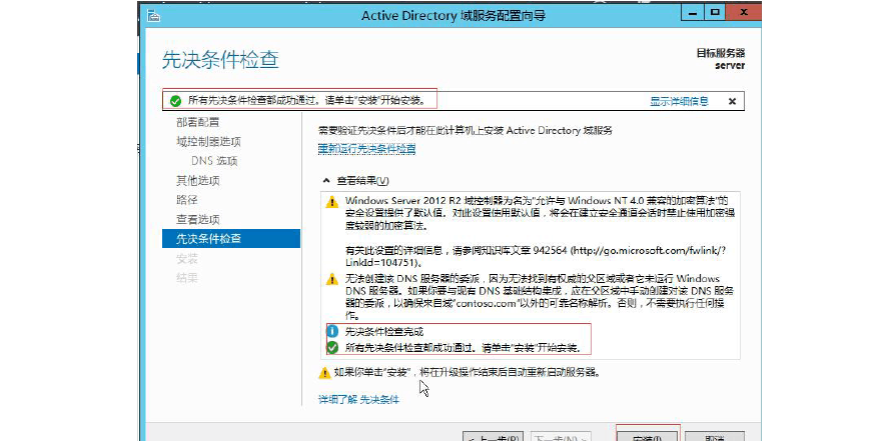Select the 路径 step in the sidebar
This screenshot has width=893, height=441.
pyautogui.click(x=187, y=200)
